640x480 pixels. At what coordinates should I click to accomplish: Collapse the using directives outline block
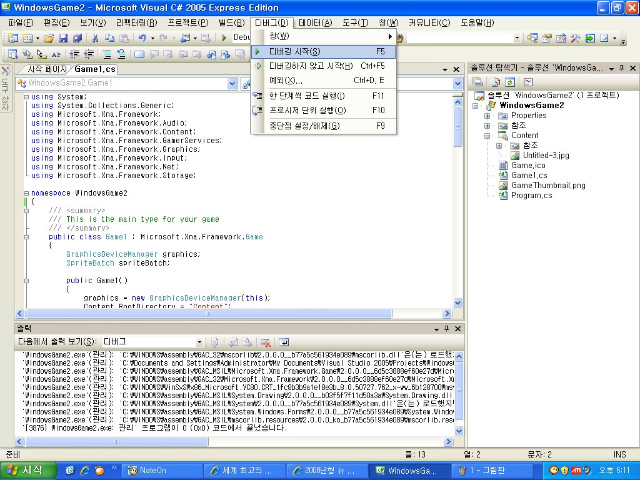(26, 97)
